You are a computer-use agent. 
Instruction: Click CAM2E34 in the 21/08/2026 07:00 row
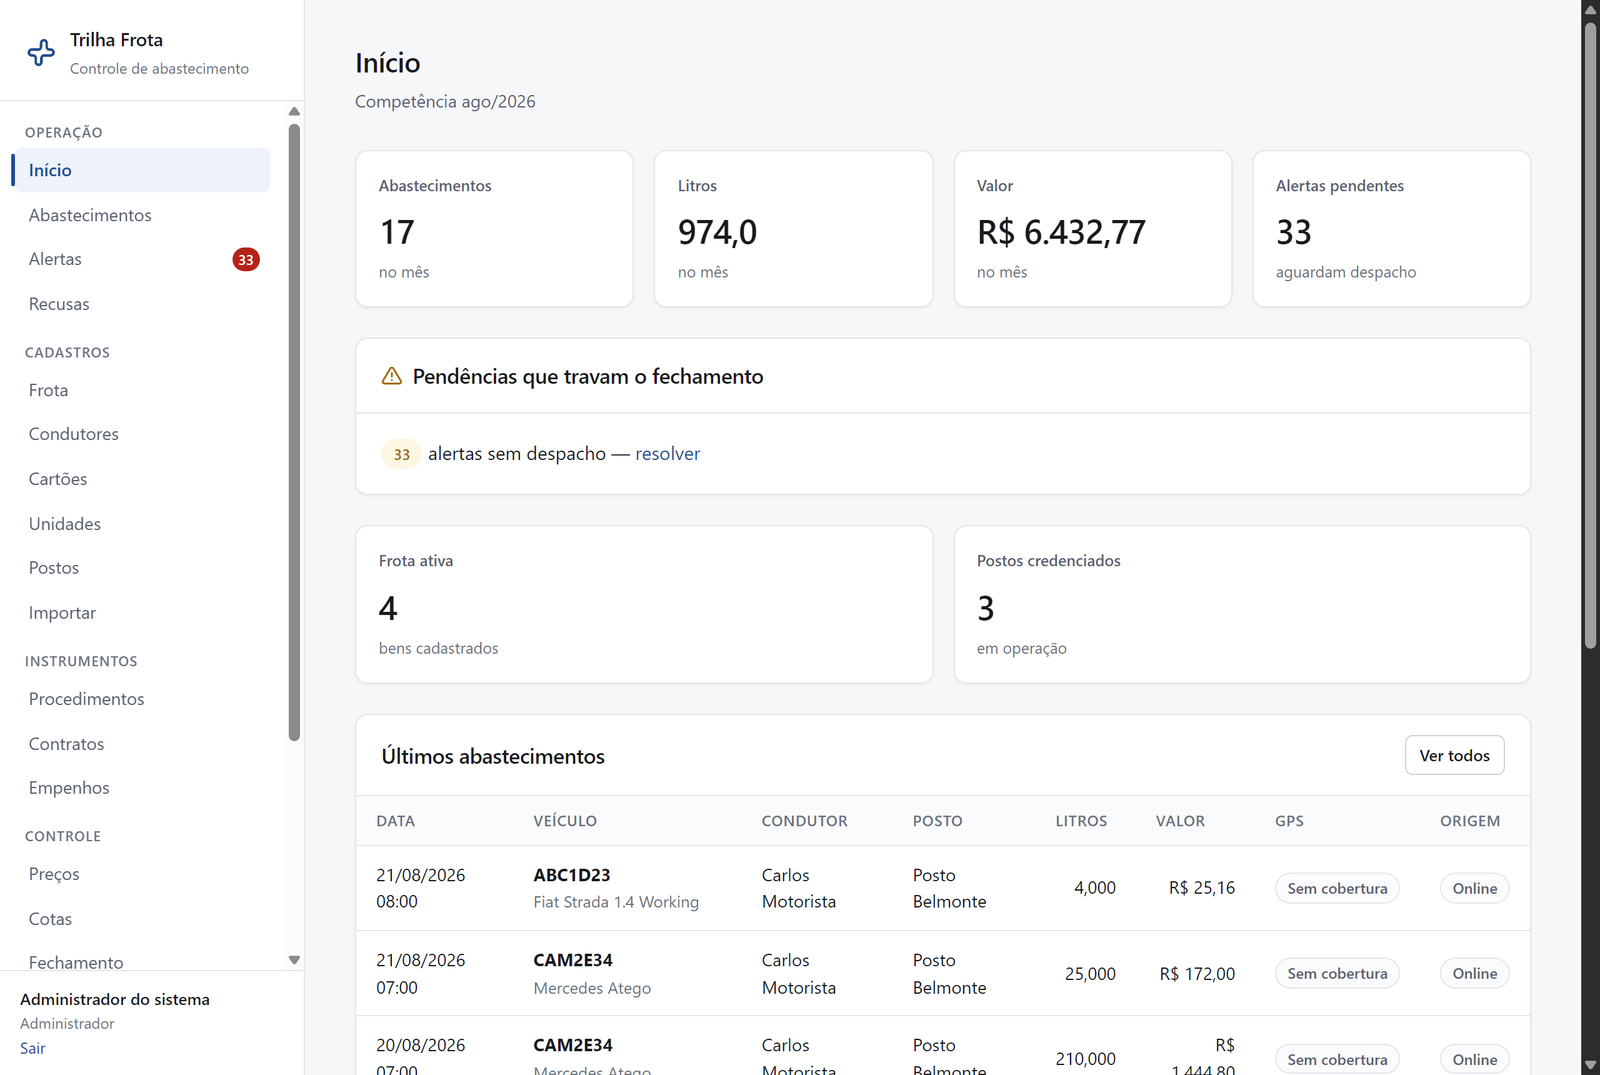coord(573,960)
